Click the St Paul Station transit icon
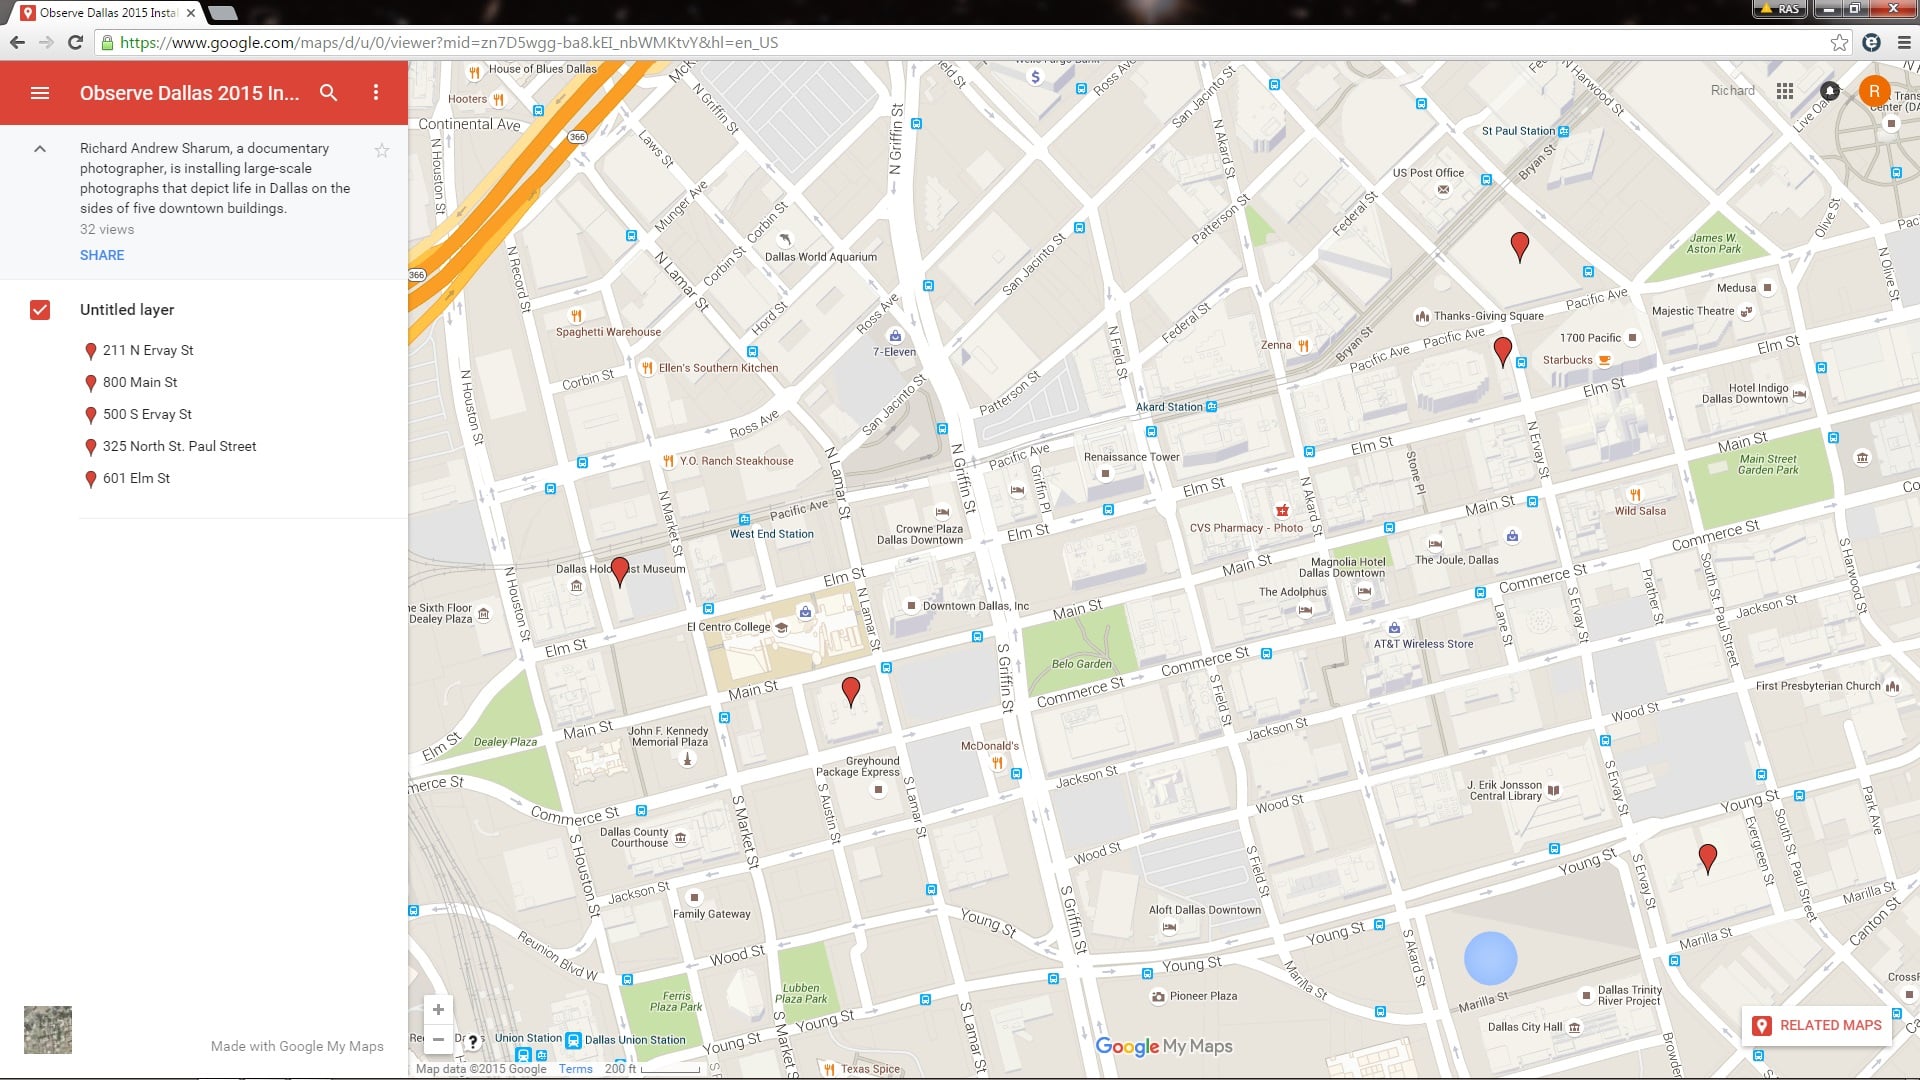Image resolution: width=1920 pixels, height=1080 pixels. click(x=1564, y=131)
